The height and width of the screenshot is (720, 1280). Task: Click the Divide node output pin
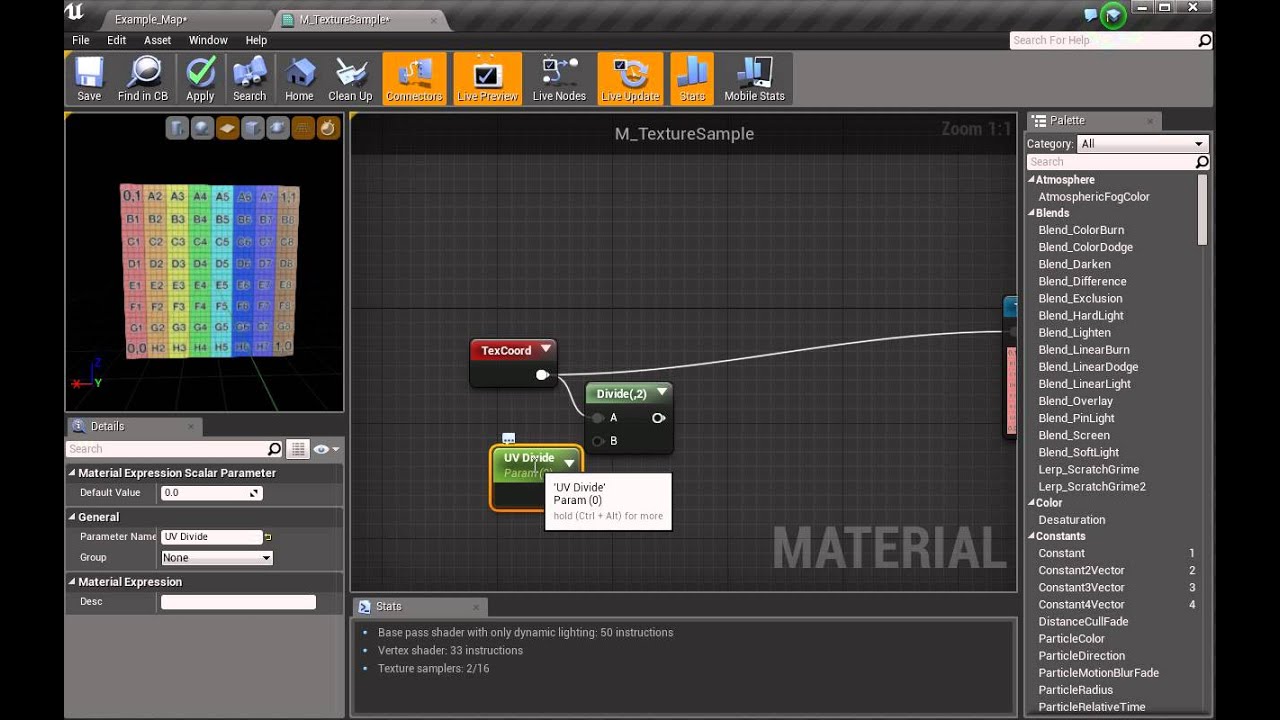point(658,418)
